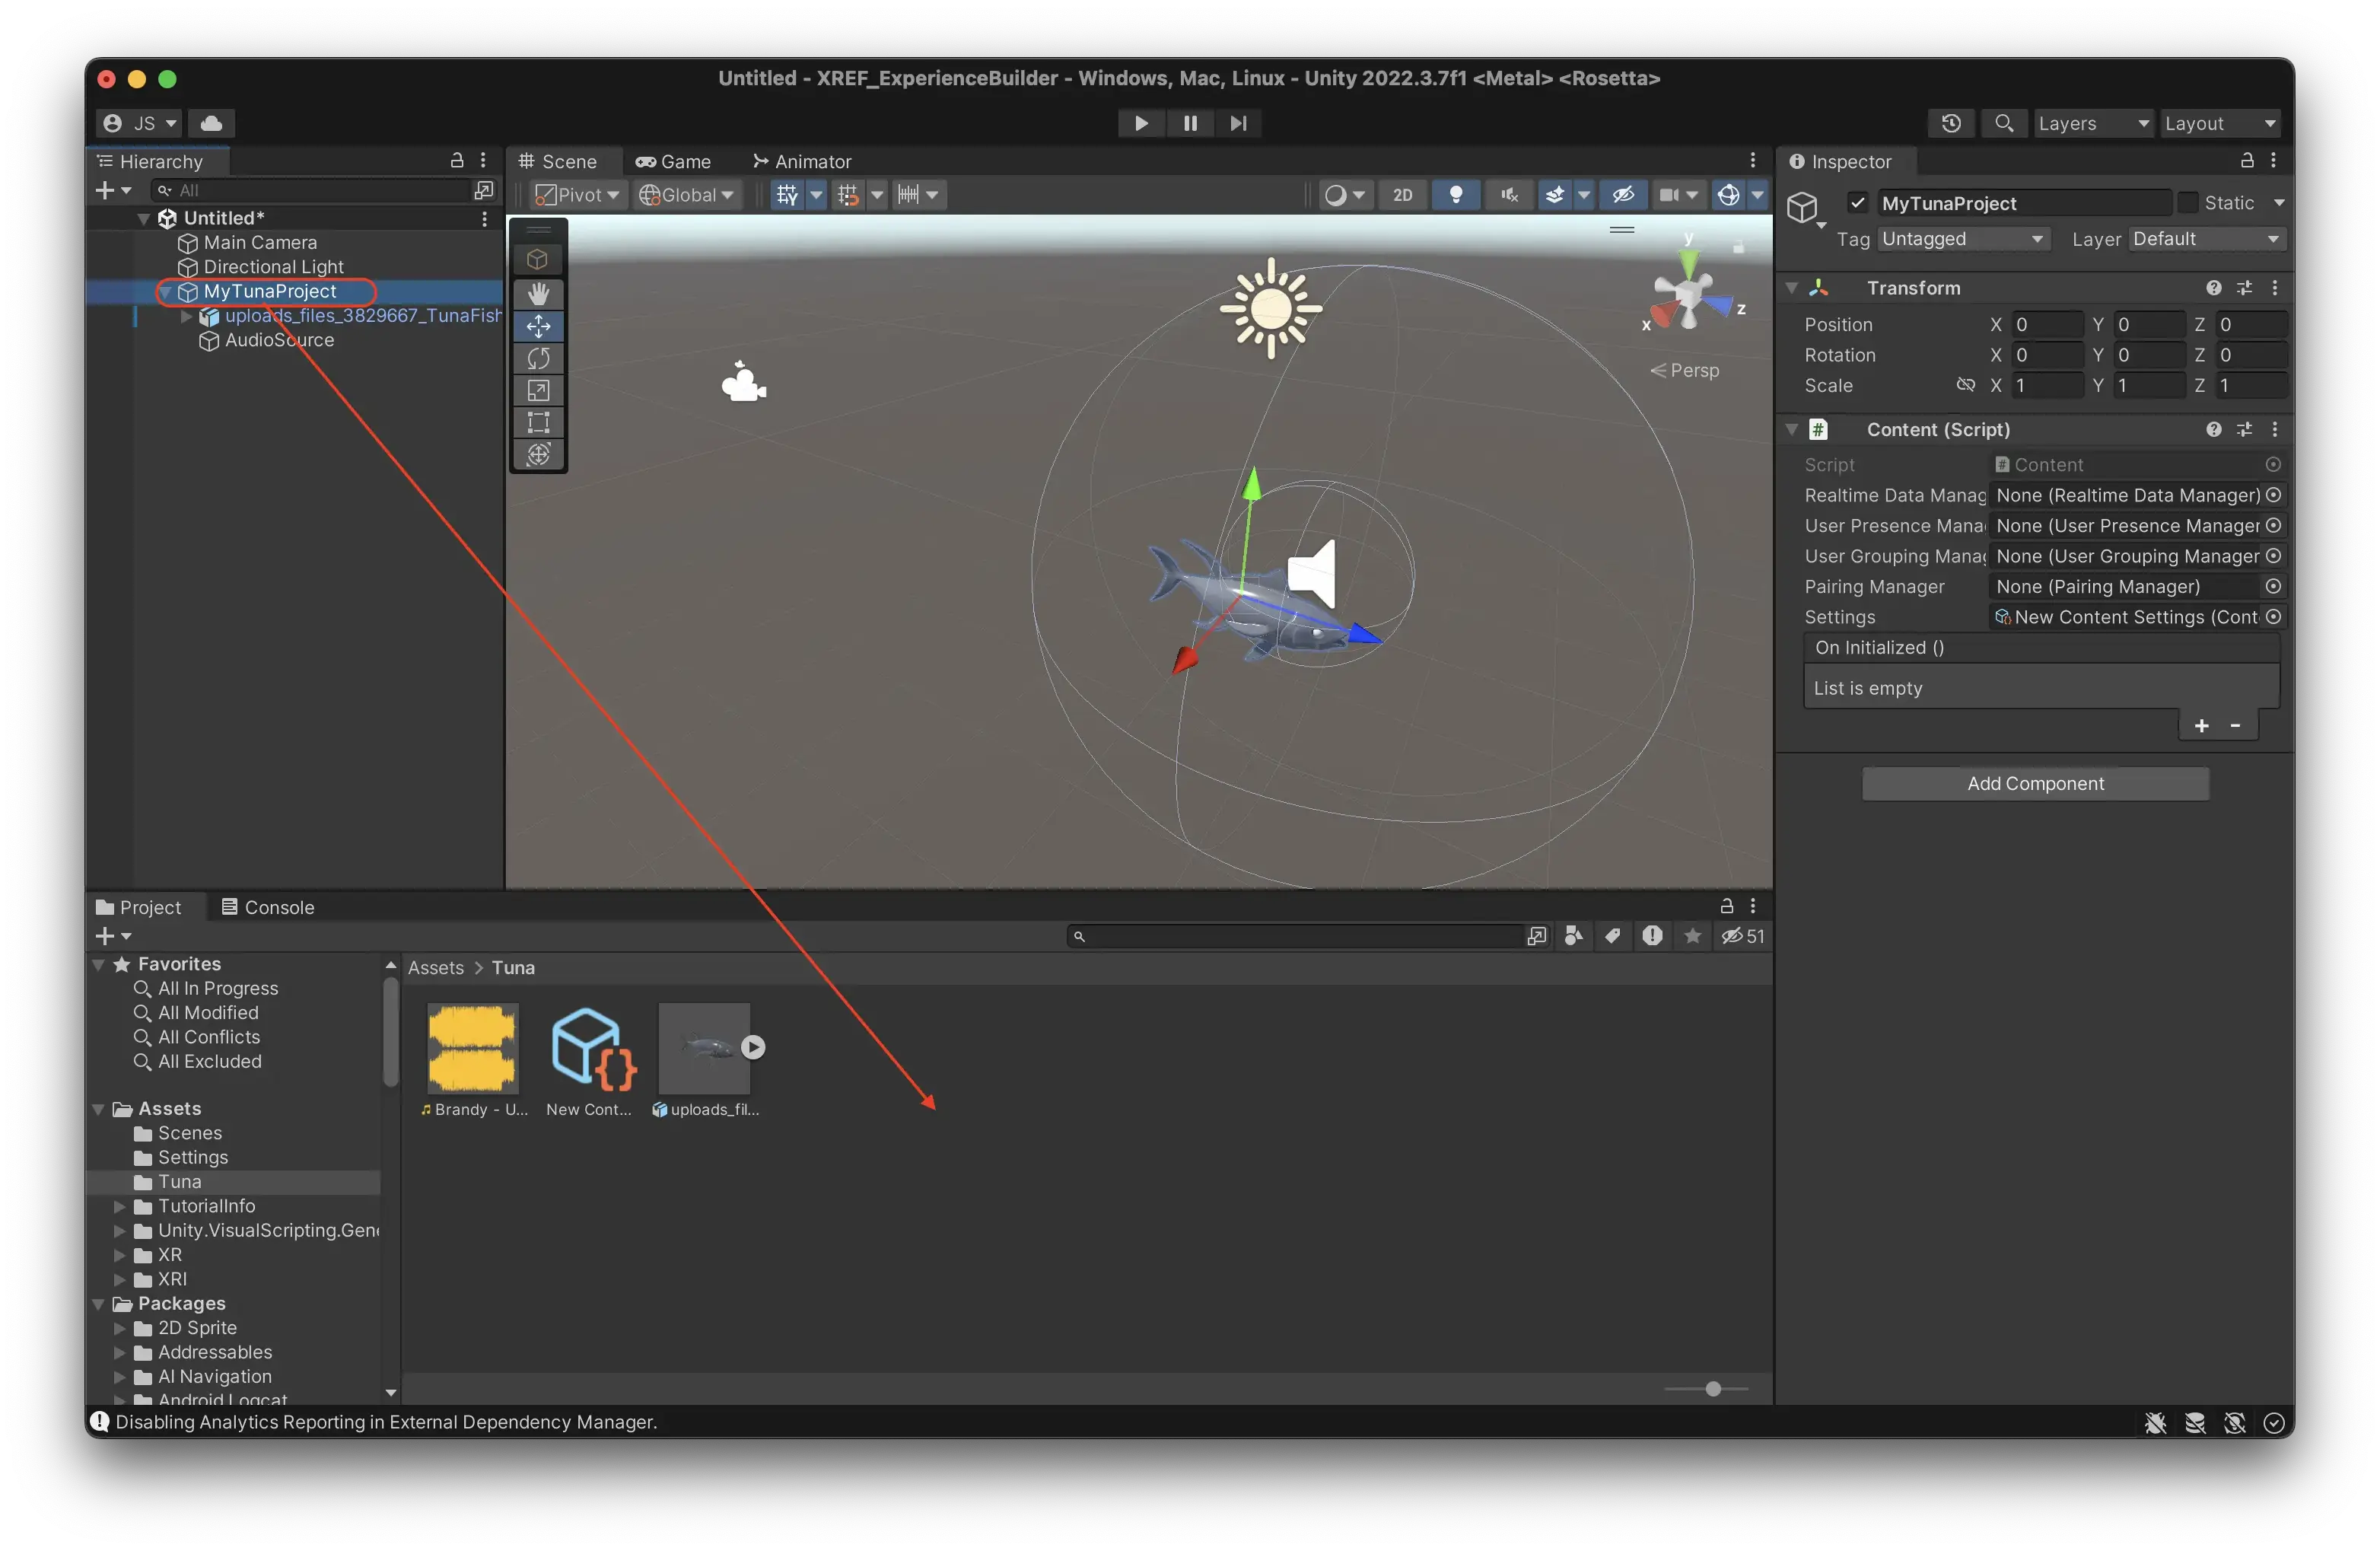This screenshot has height=1551, width=2380.
Task: Select the Scale tool in scene toolbar
Action: pos(538,390)
